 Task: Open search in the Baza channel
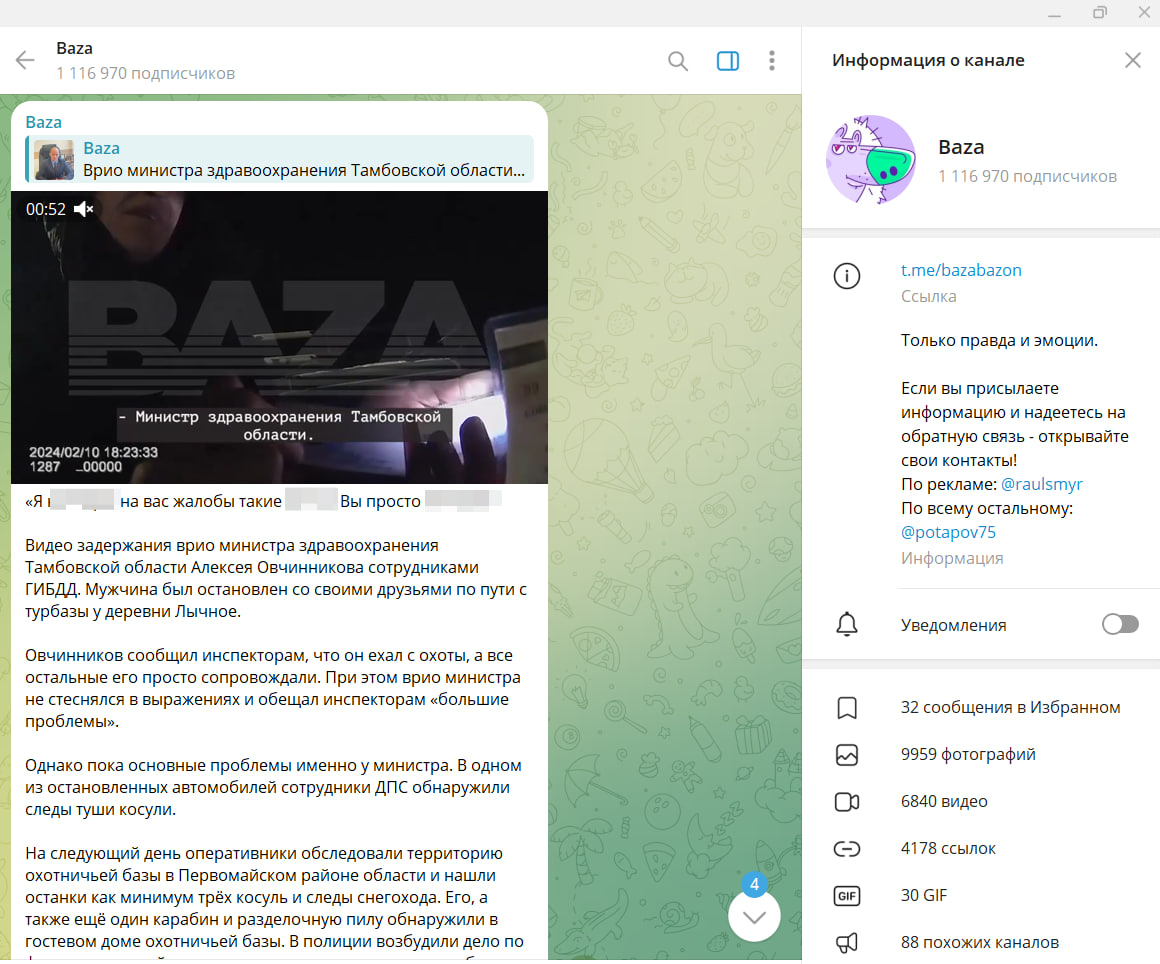tap(678, 61)
